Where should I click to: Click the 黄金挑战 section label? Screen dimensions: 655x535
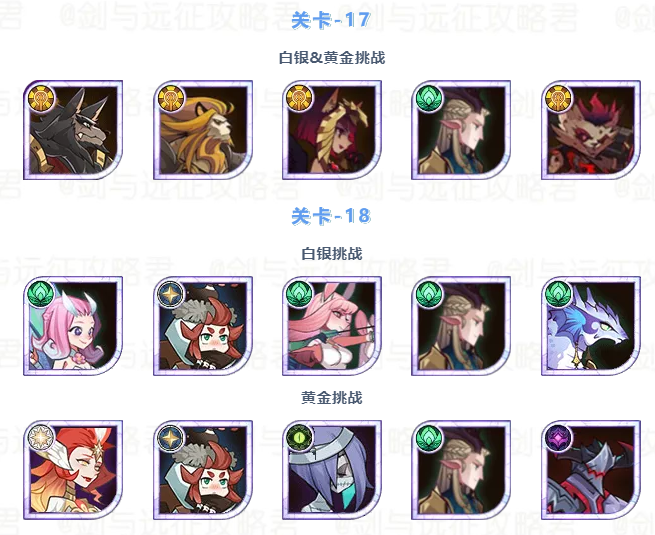click(332, 398)
